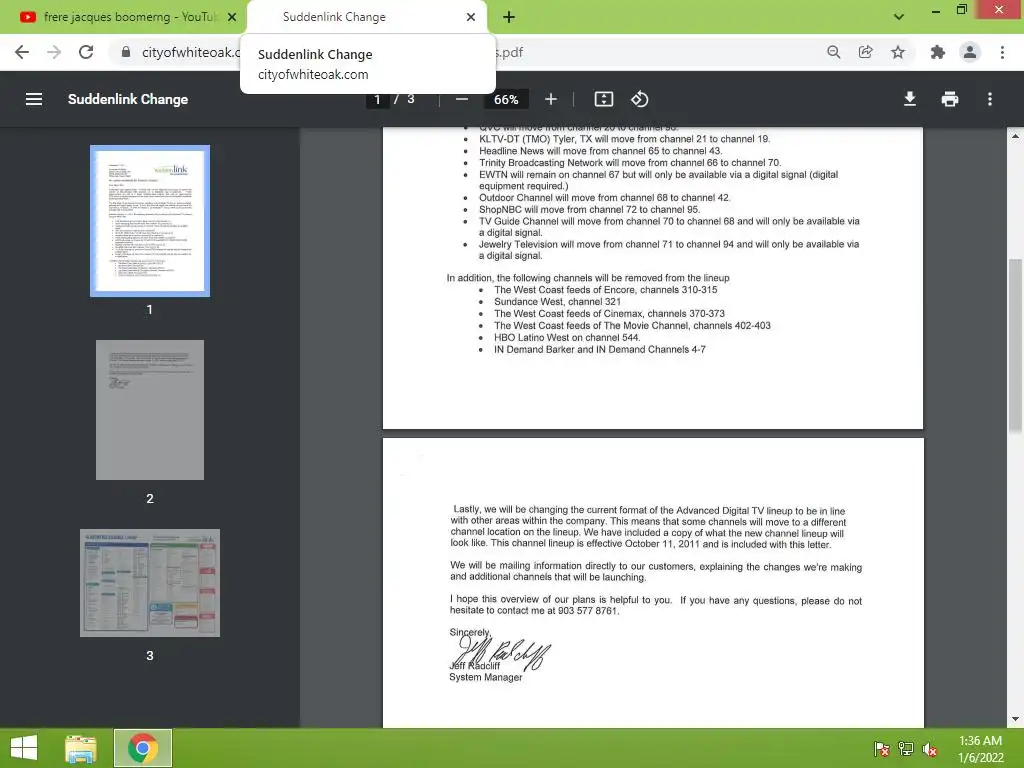The image size is (1024, 768).
Task: Go back to the previous page
Action: (22, 52)
